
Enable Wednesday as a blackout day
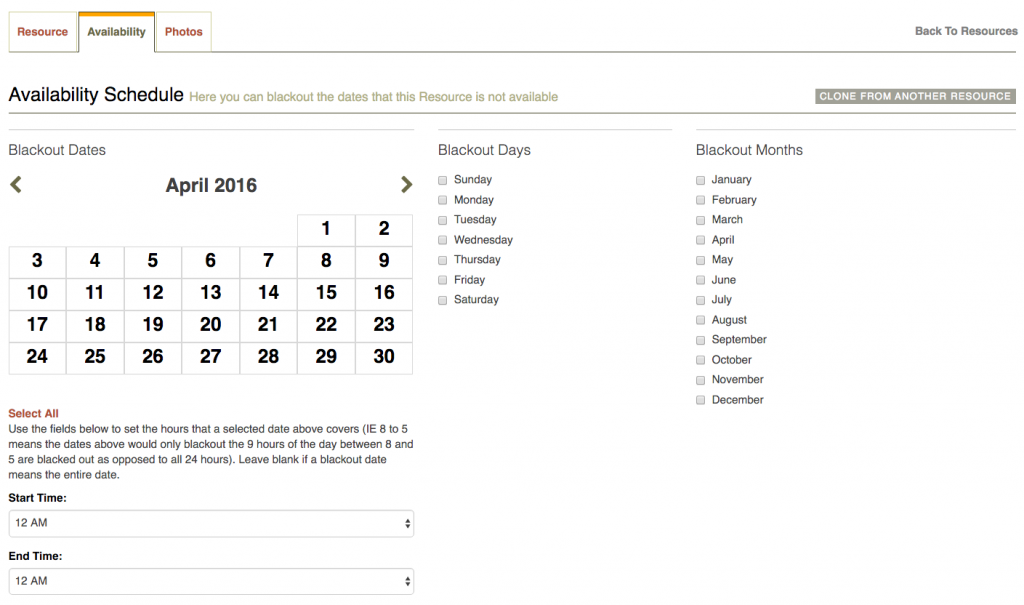pos(443,240)
